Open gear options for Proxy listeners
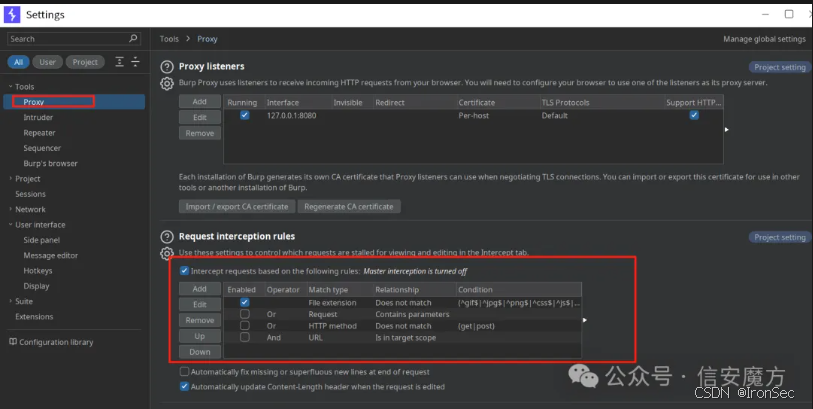 click(x=166, y=83)
